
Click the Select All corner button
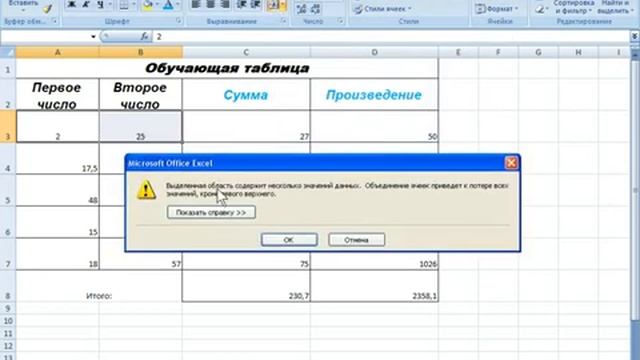[8, 52]
